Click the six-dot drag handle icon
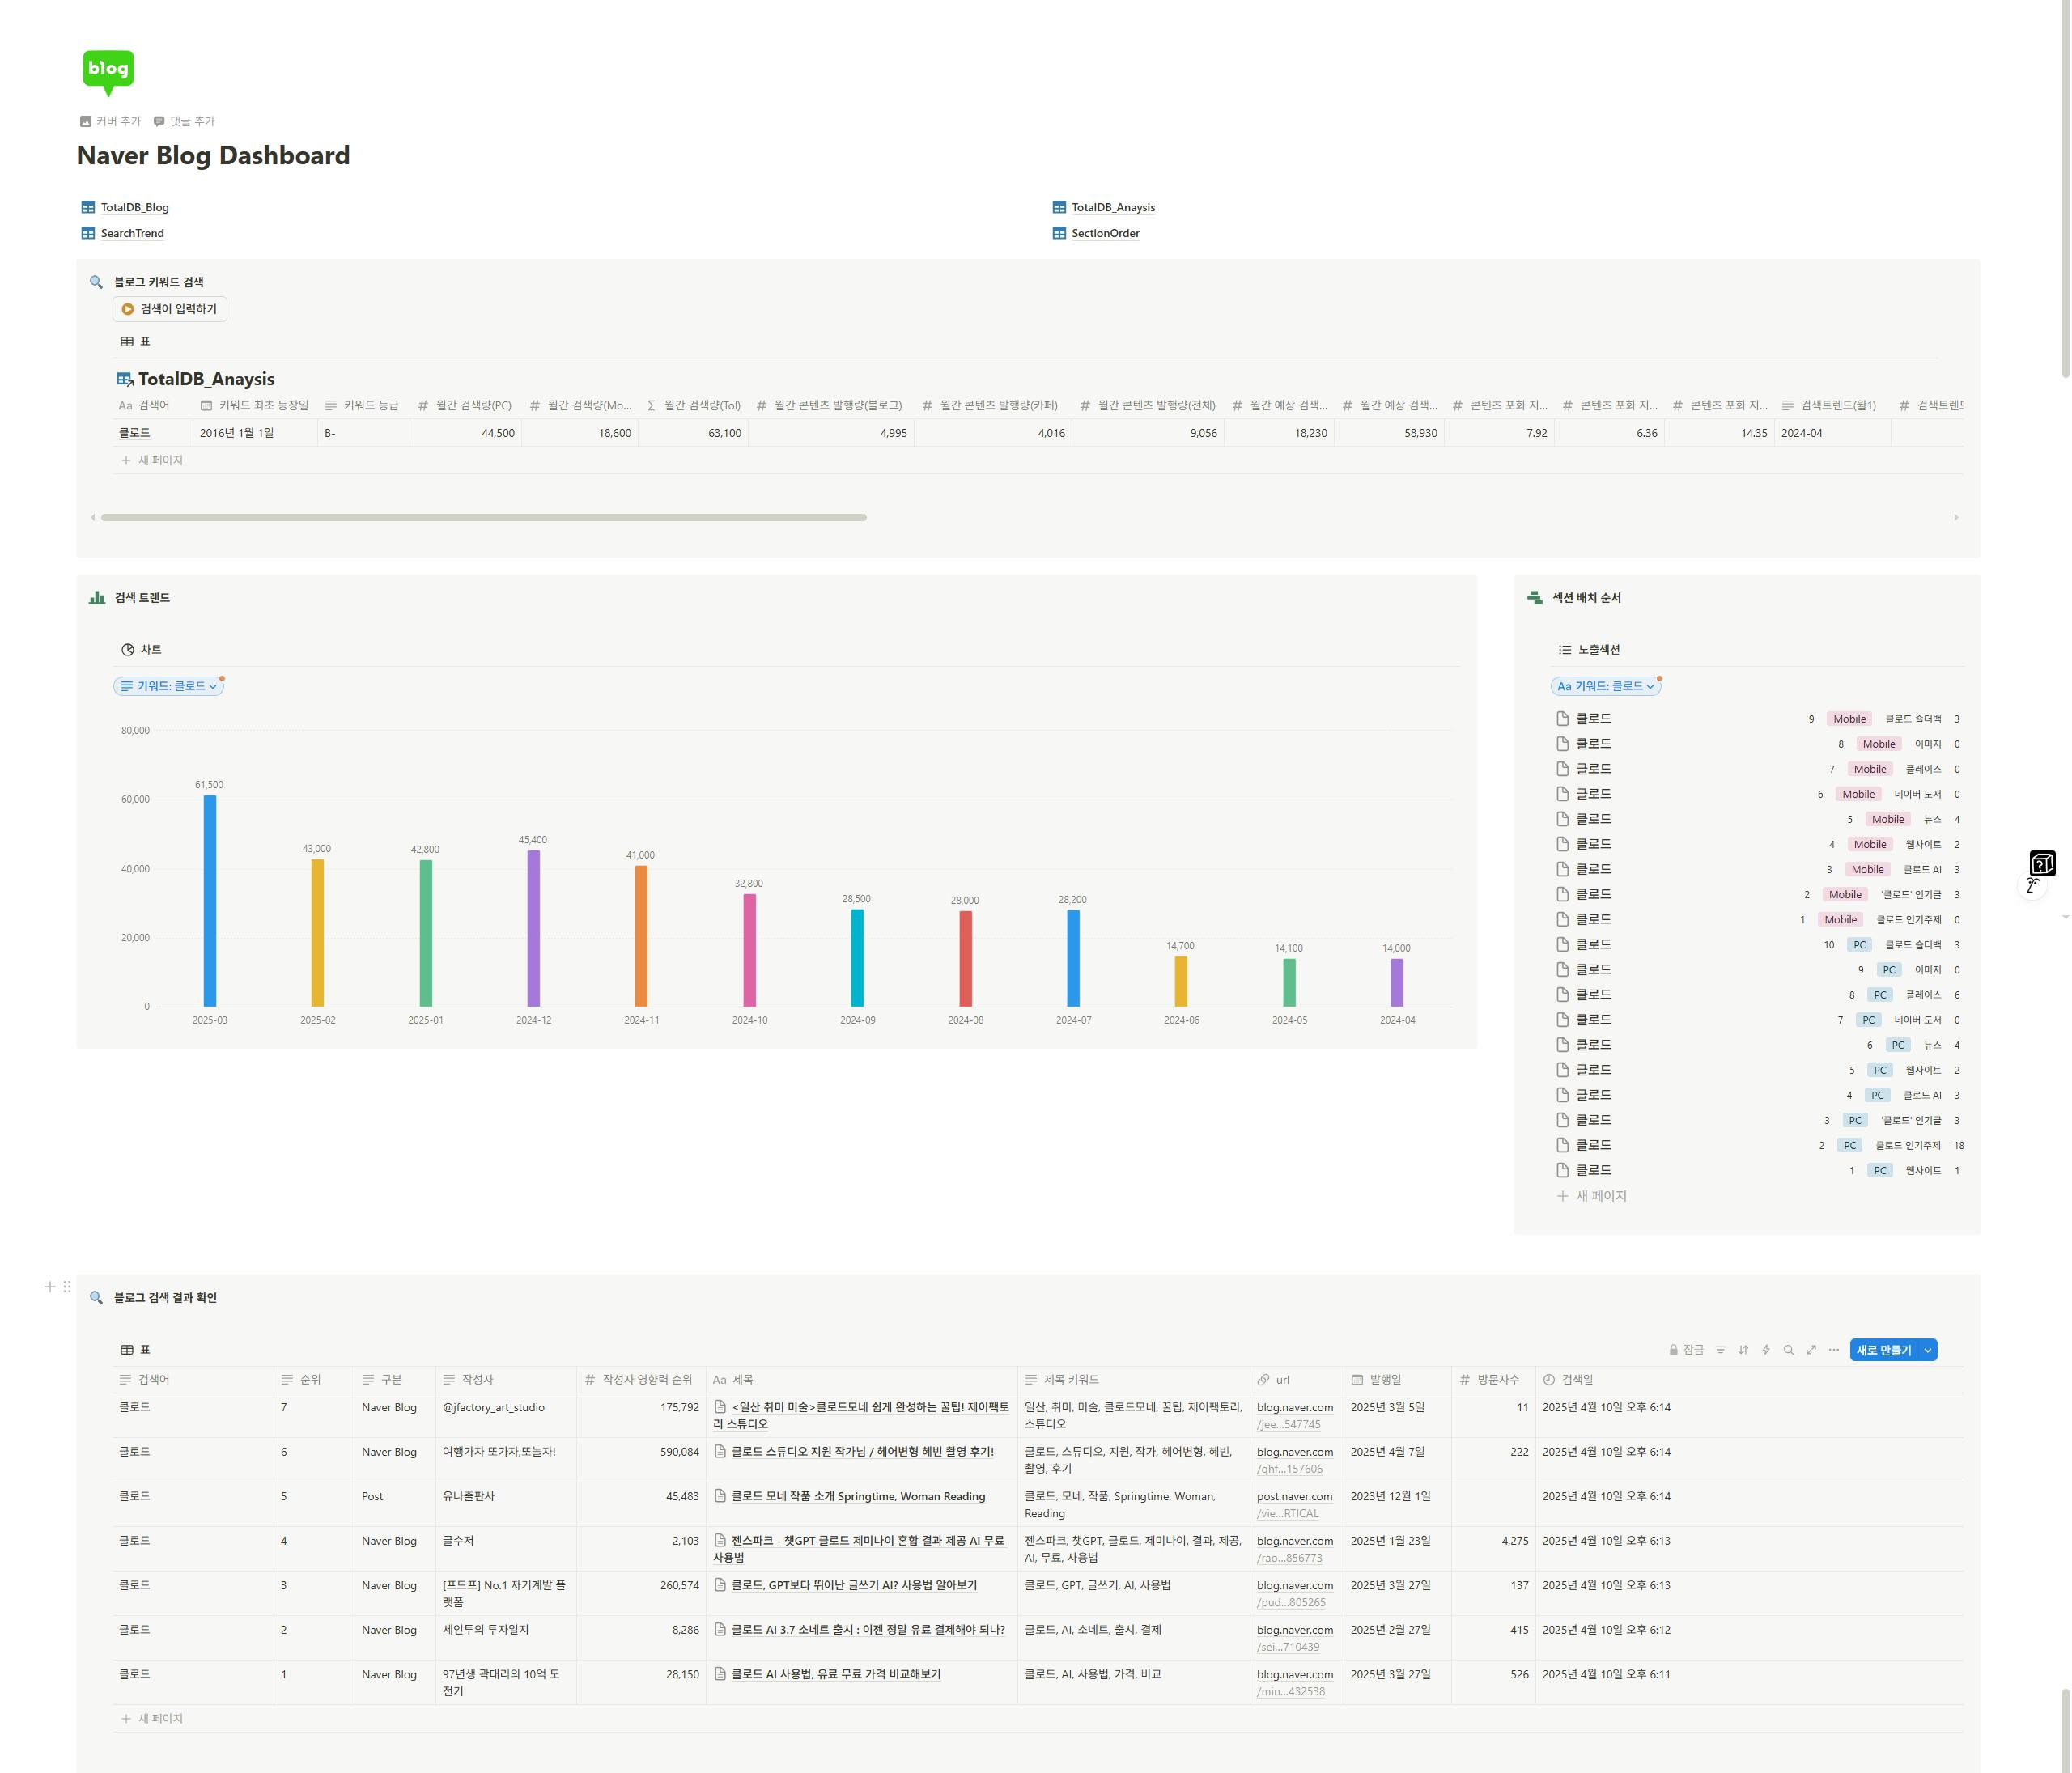The image size is (2072, 1773). pyautogui.click(x=67, y=1287)
